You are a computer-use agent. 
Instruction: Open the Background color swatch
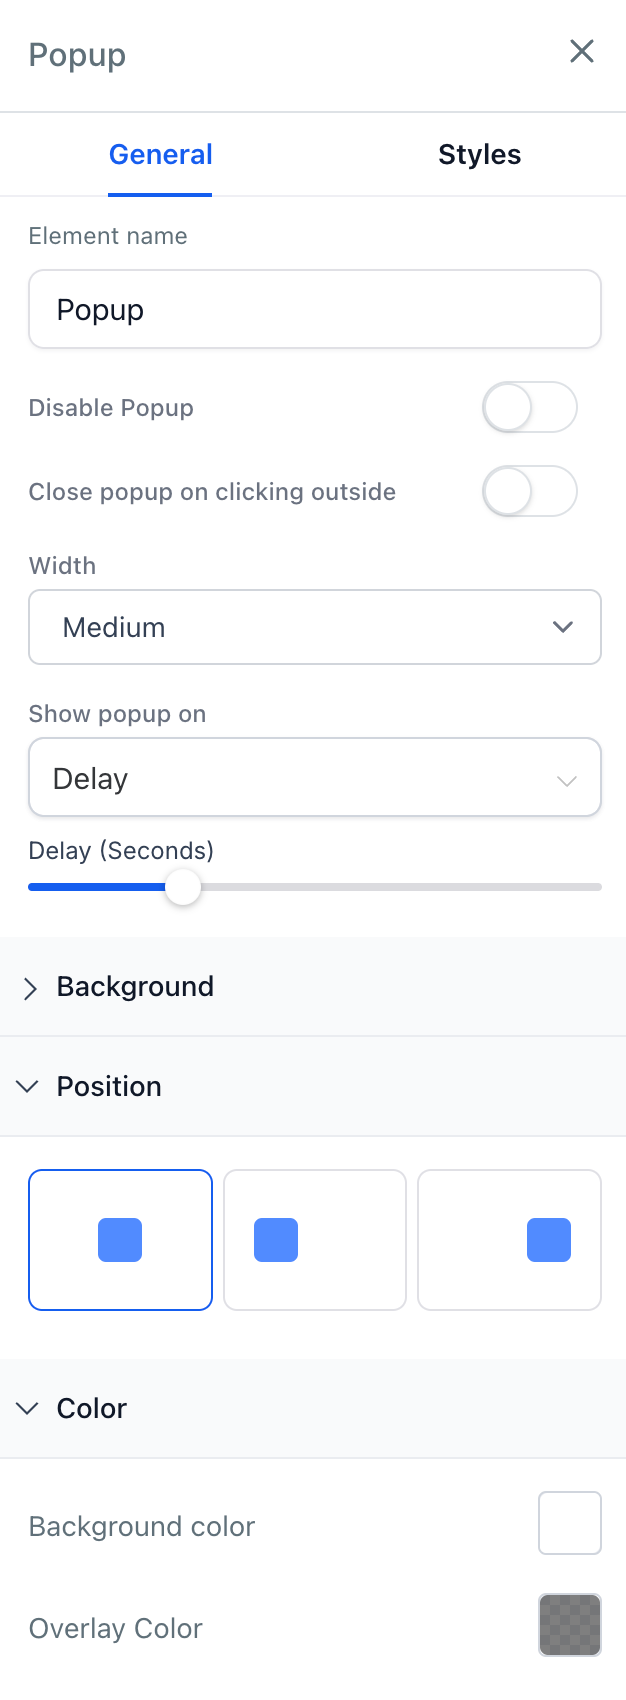tap(569, 1523)
